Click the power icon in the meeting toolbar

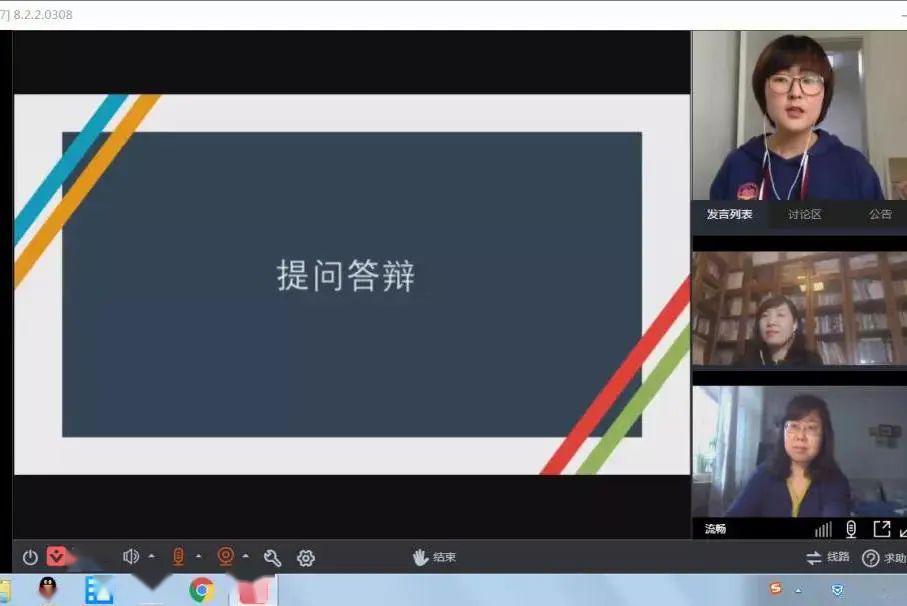[30, 557]
